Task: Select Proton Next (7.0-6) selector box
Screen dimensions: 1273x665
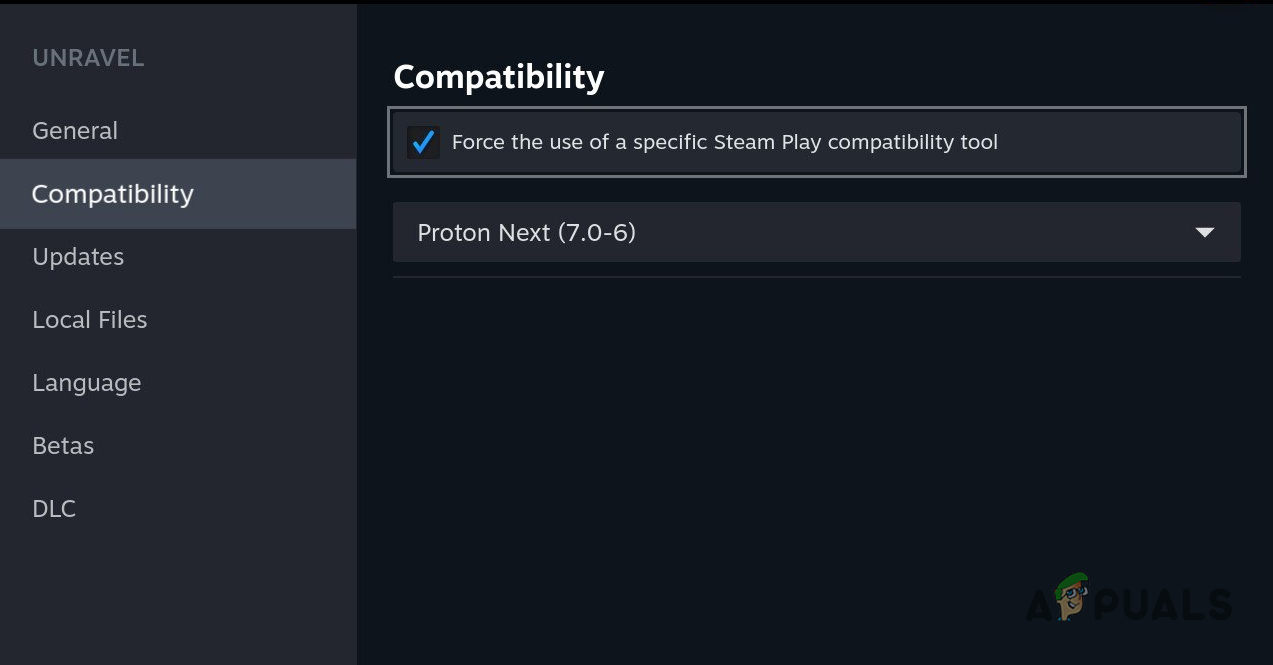Action: coord(816,232)
